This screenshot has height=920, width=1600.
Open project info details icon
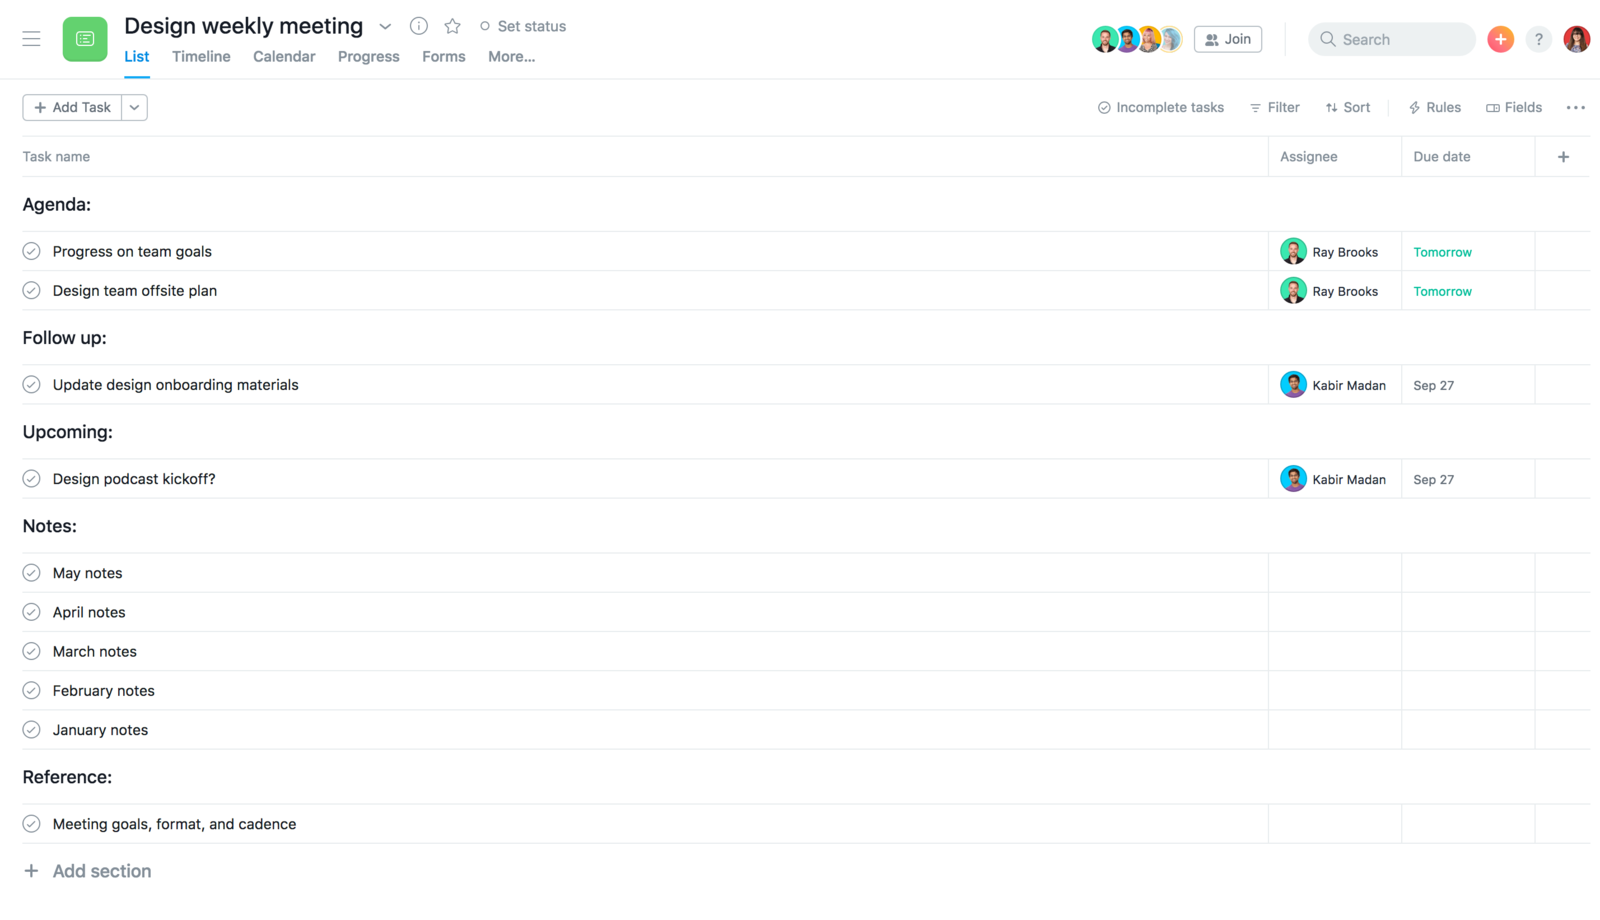coord(419,26)
